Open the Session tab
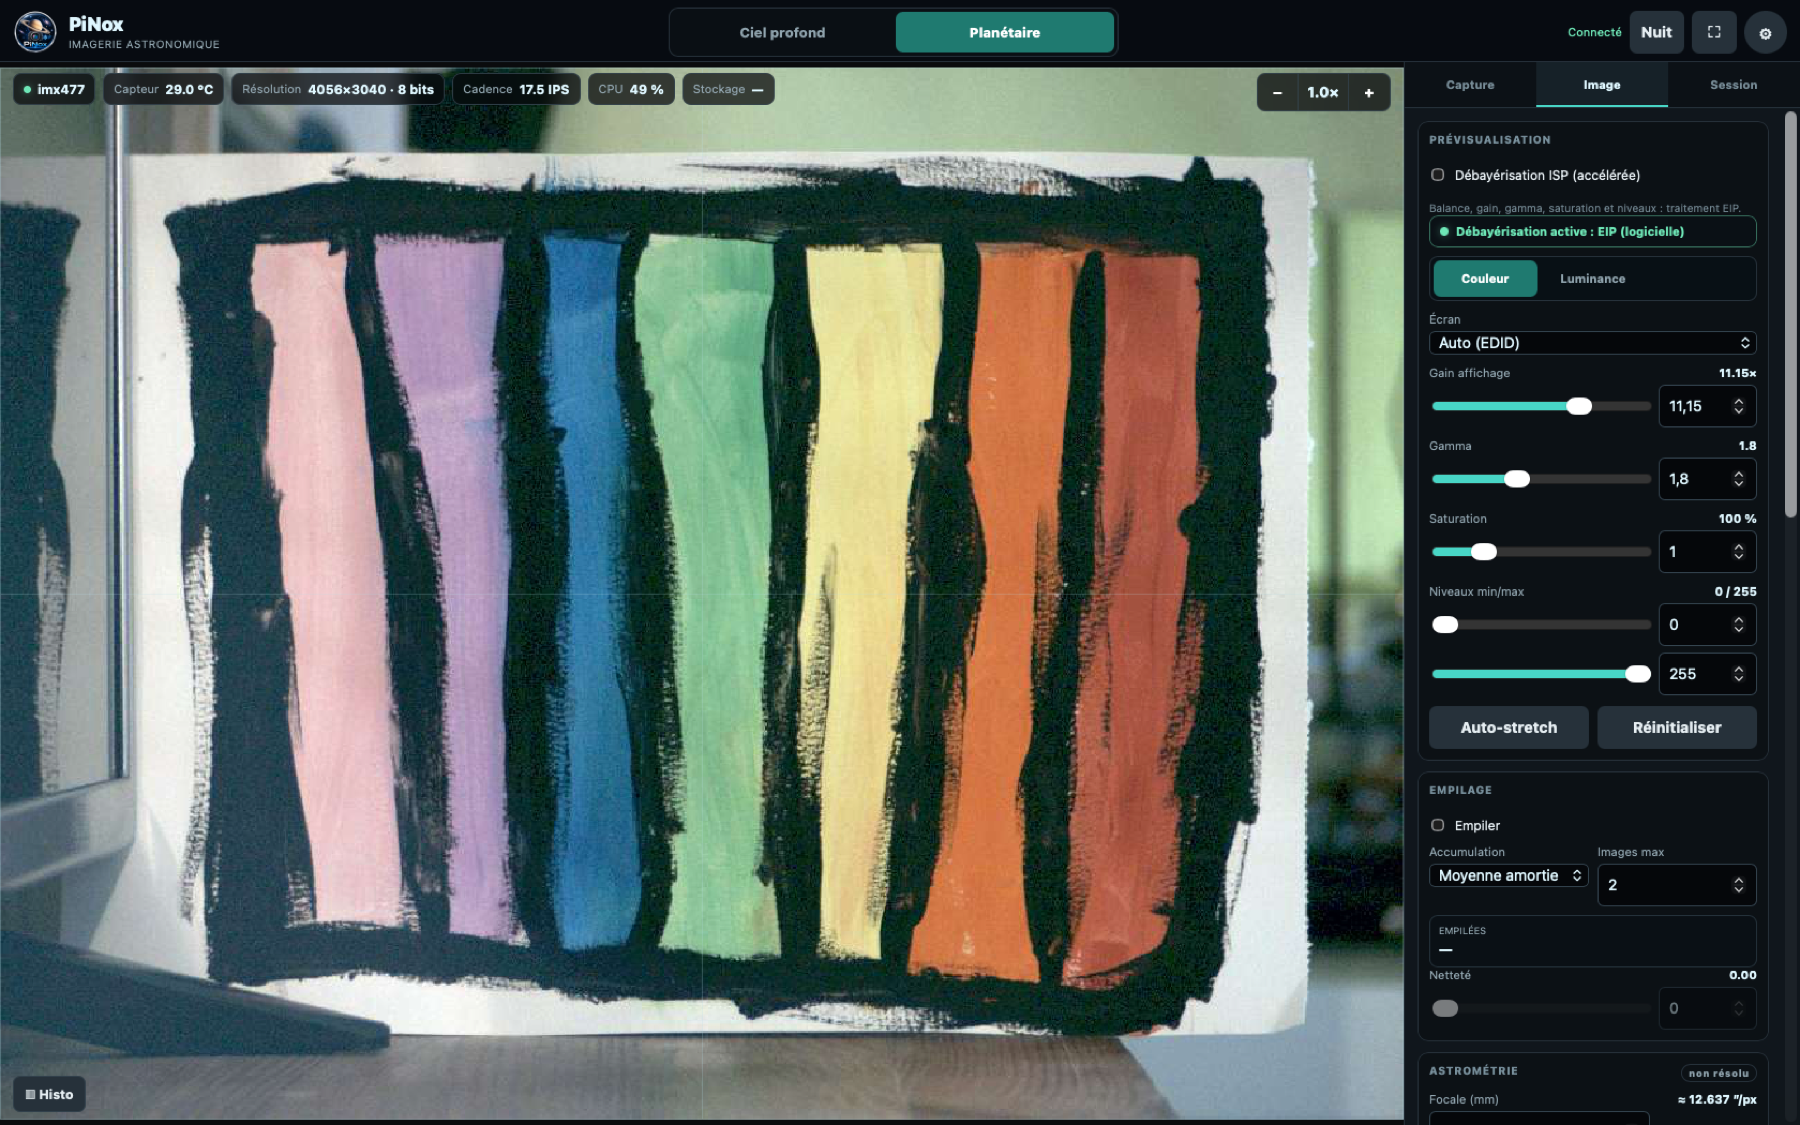The image size is (1800, 1125). [x=1733, y=85]
